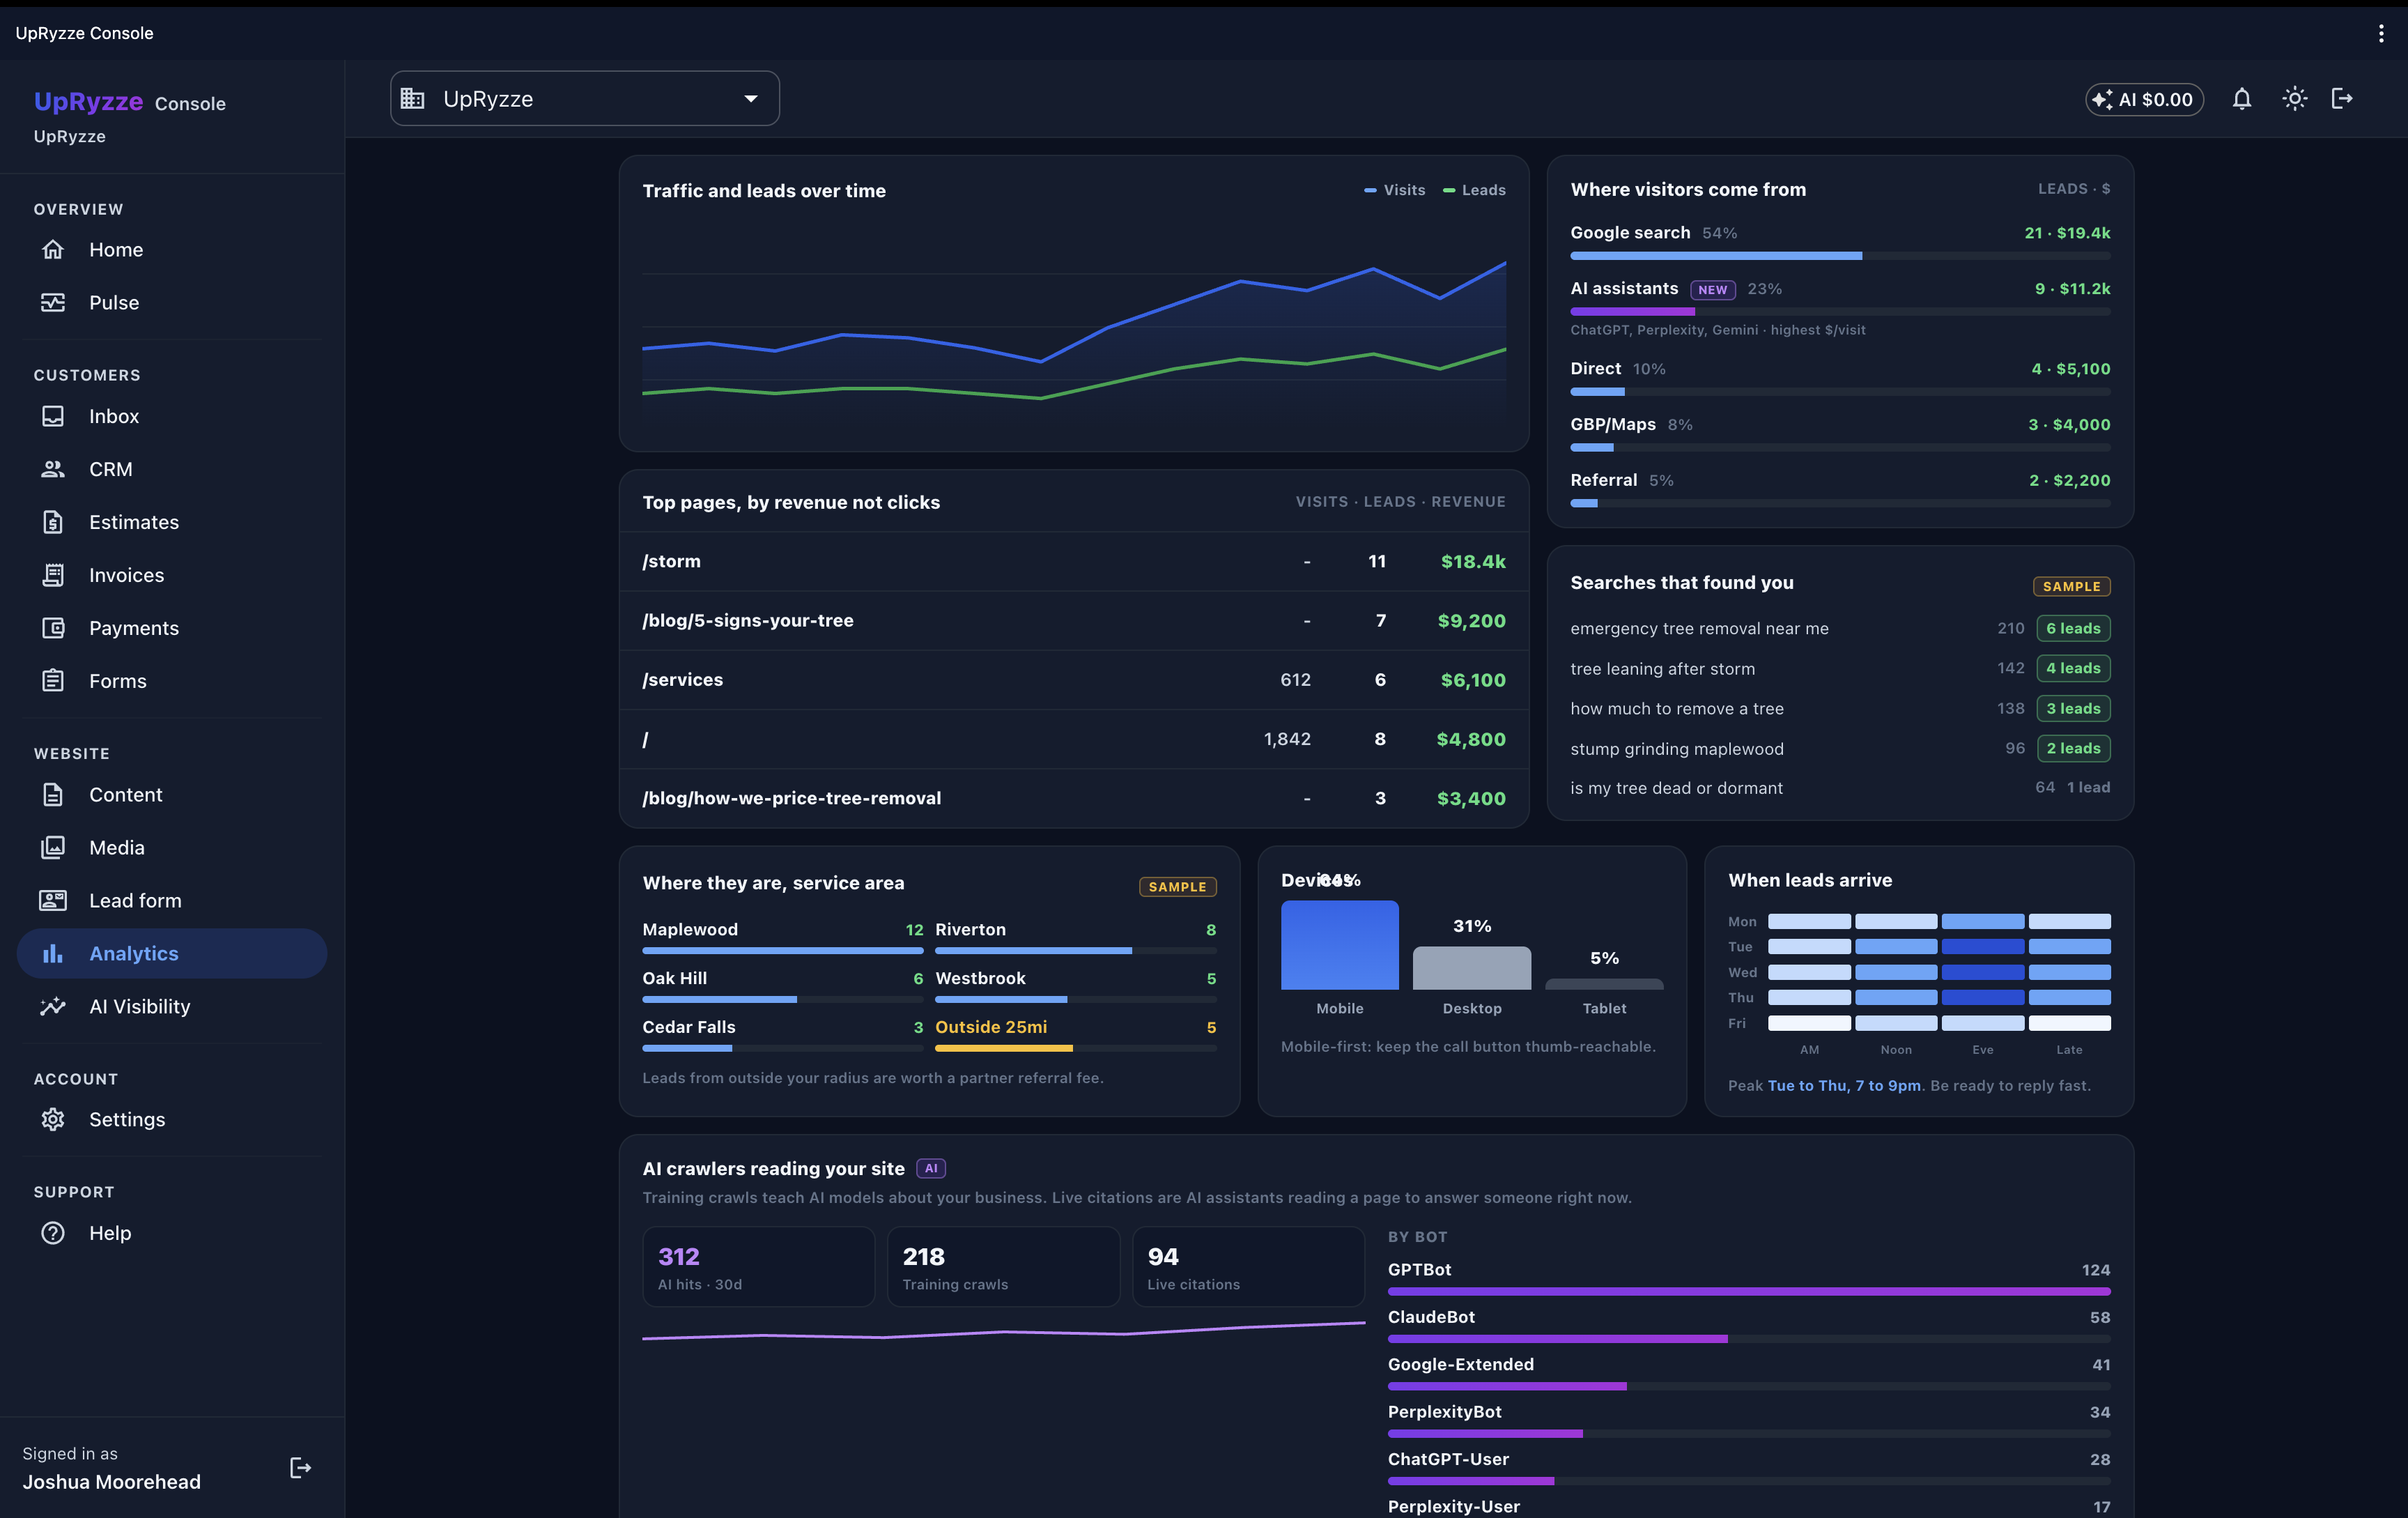Click SAMPLE badge in Searches card
This screenshot has width=2408, height=1518.
2071,587
